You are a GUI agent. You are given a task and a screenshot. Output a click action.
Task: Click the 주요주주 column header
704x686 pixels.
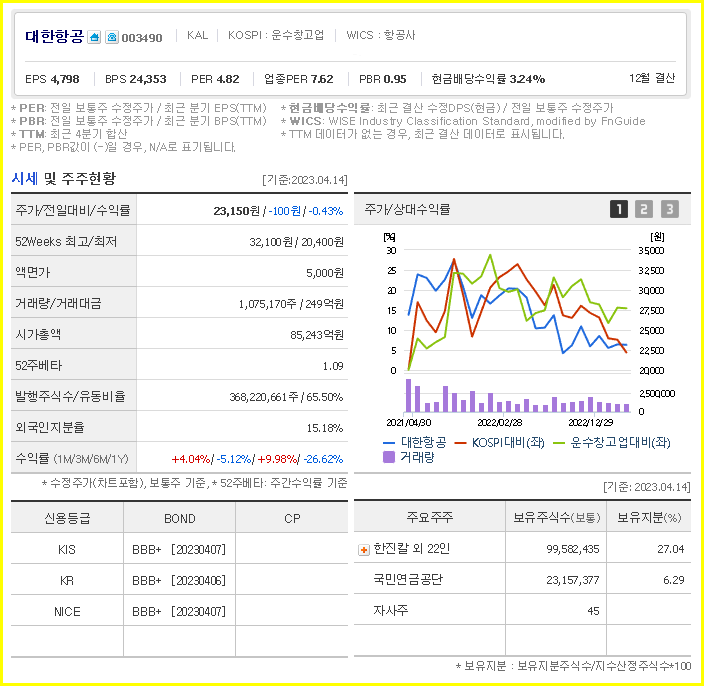click(430, 517)
